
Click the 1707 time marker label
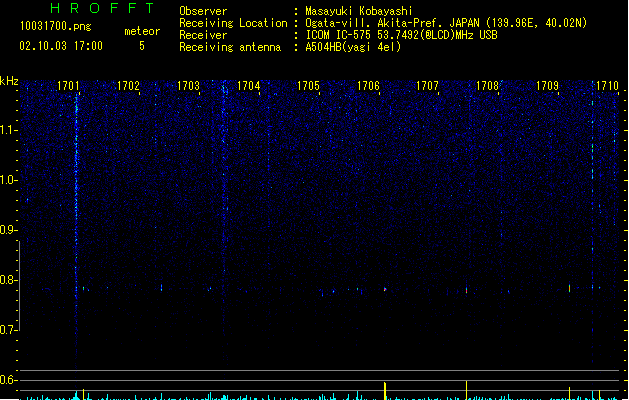click(427, 86)
